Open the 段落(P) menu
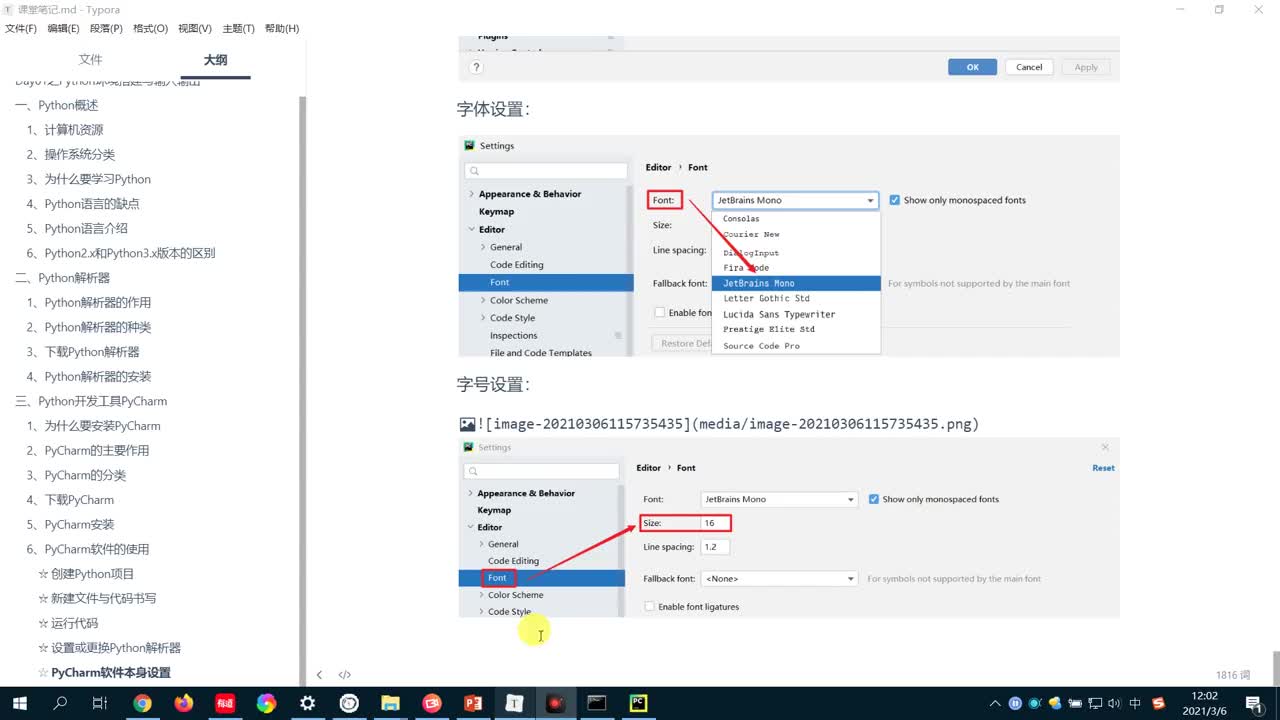The image size is (1280, 720). coord(107,28)
